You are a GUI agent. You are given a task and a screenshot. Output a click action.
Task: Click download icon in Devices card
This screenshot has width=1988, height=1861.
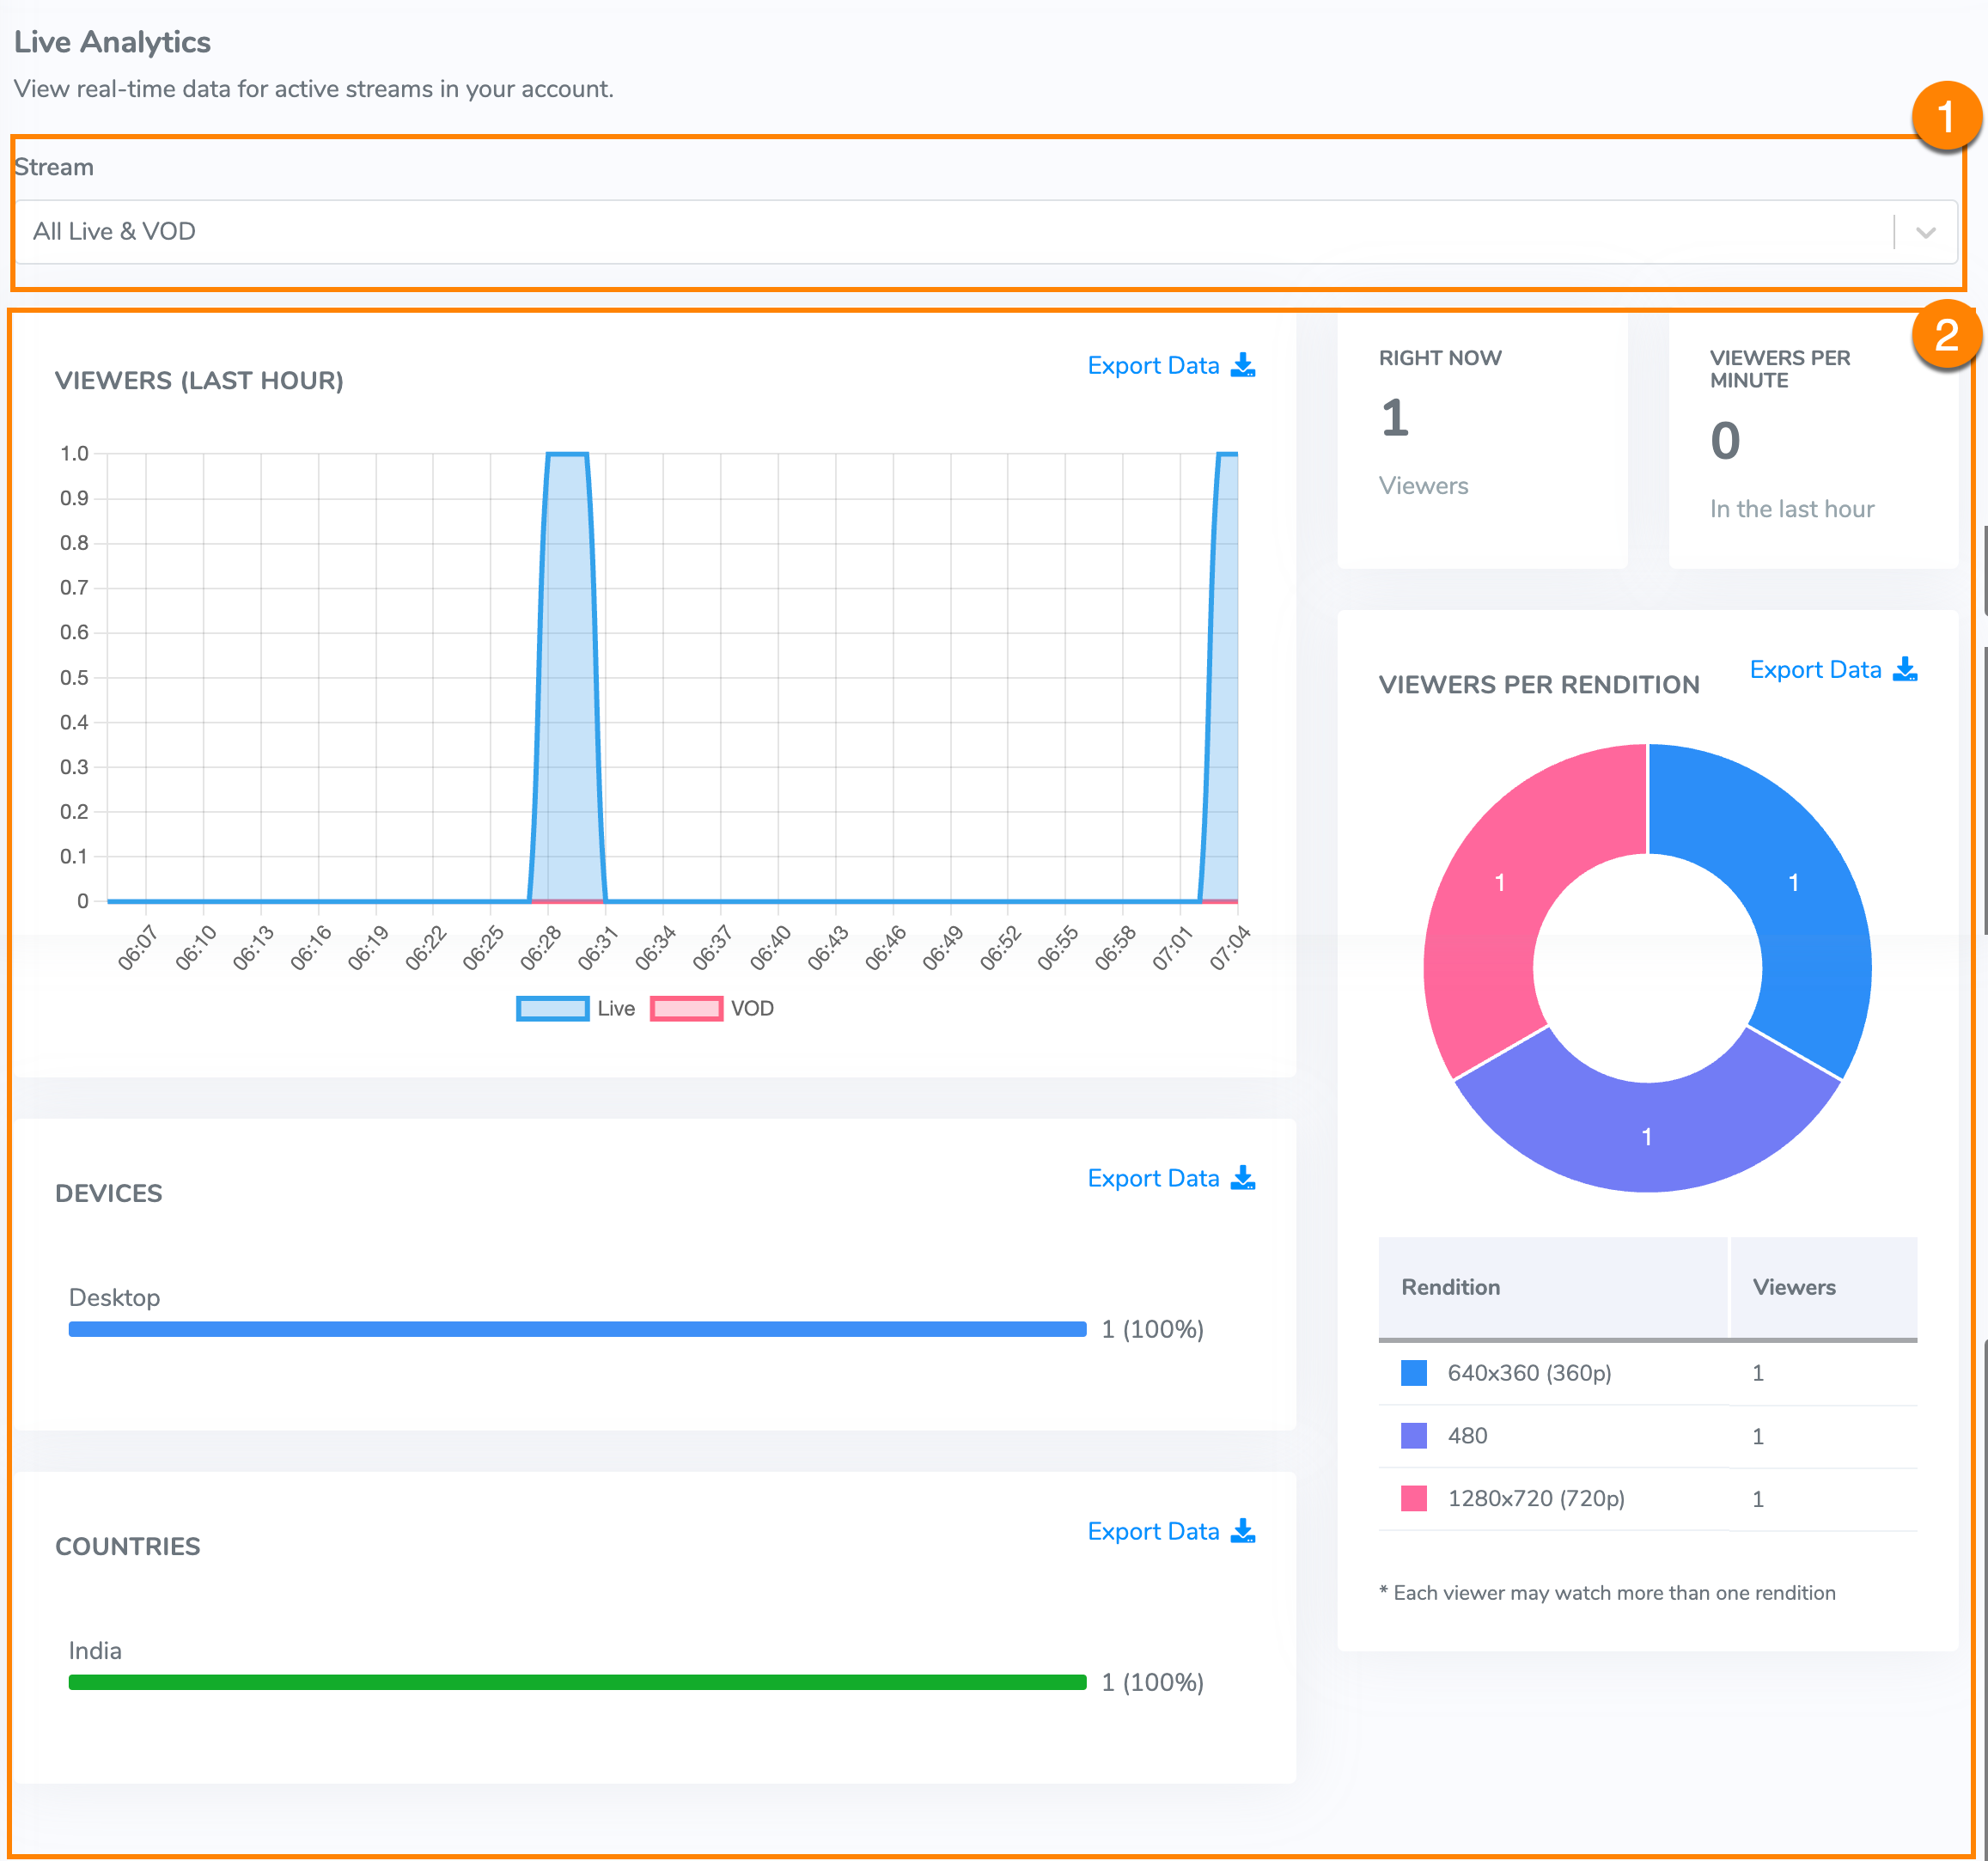[x=1242, y=1178]
